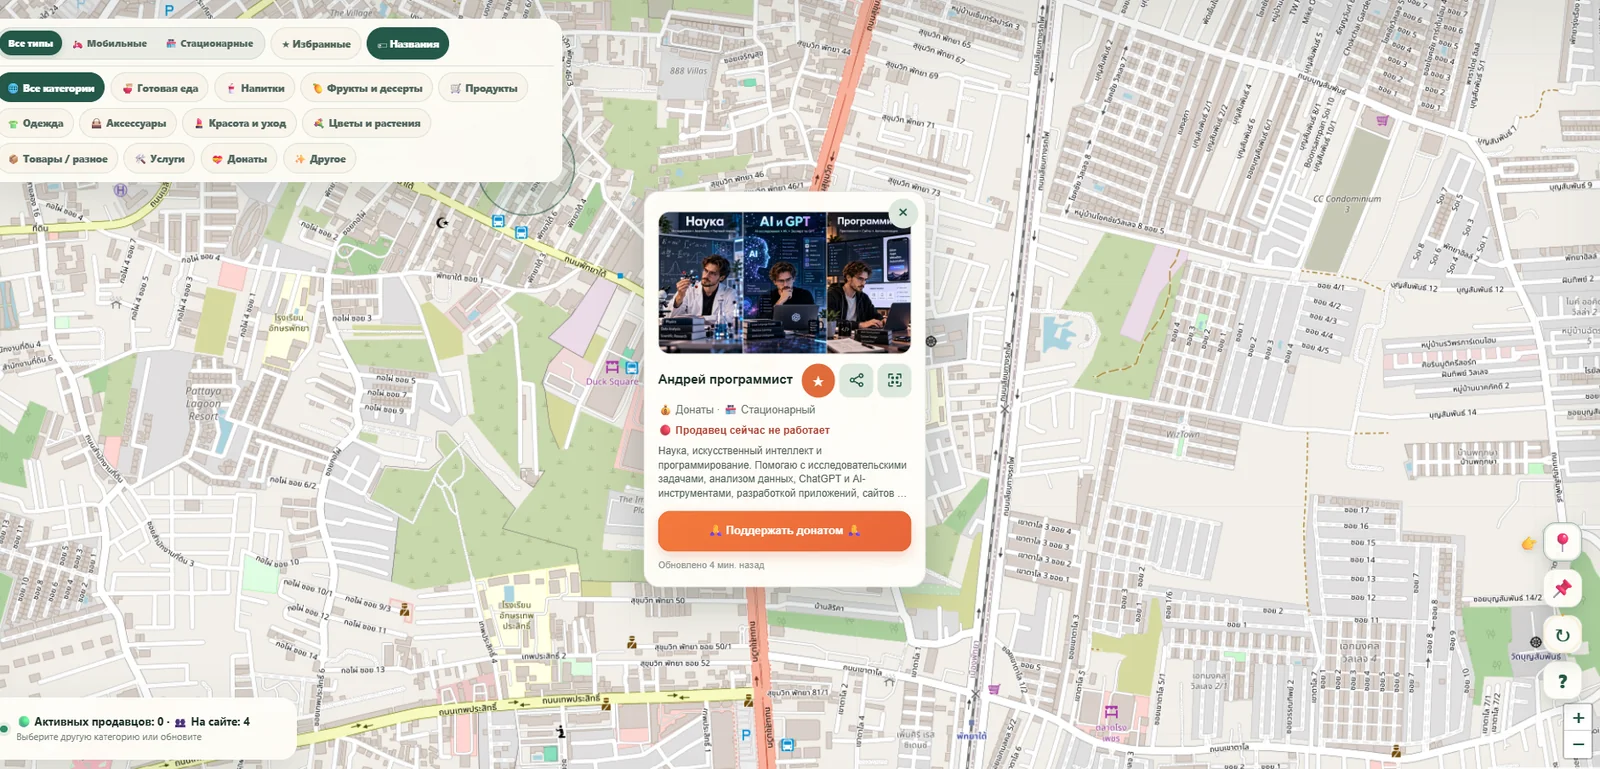
Task: Zoom out on the map
Action: tap(1578, 744)
